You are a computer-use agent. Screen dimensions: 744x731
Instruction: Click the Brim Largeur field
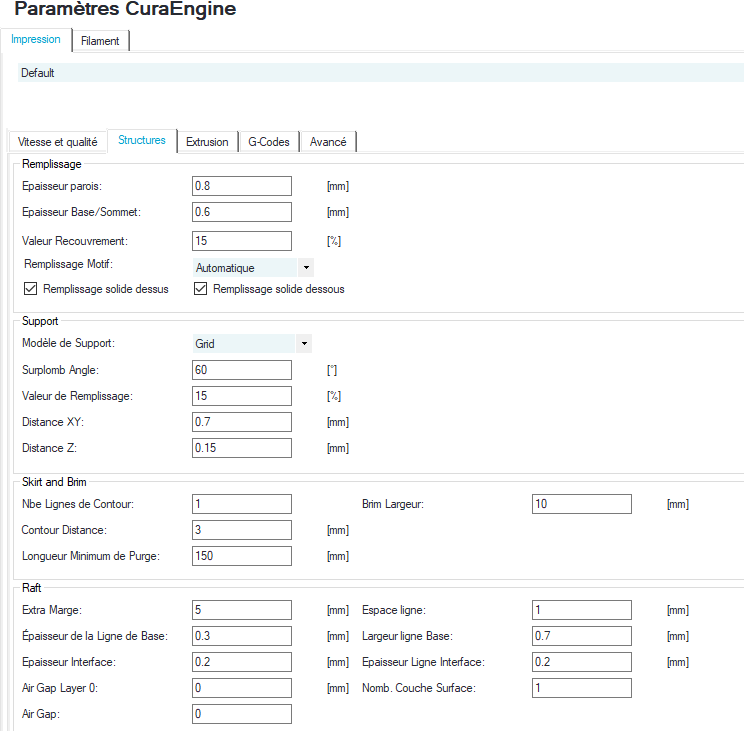point(582,504)
